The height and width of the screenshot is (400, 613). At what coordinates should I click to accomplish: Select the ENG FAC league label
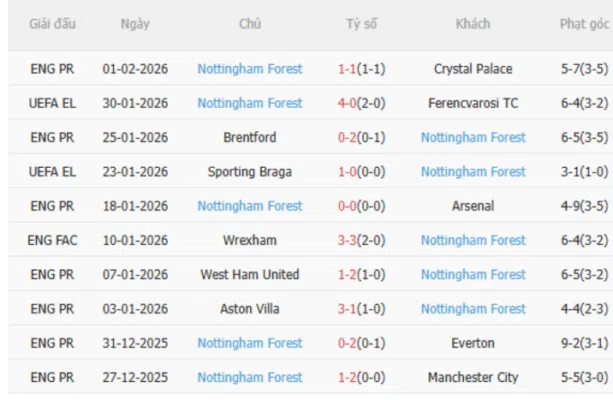pyautogui.click(x=52, y=240)
